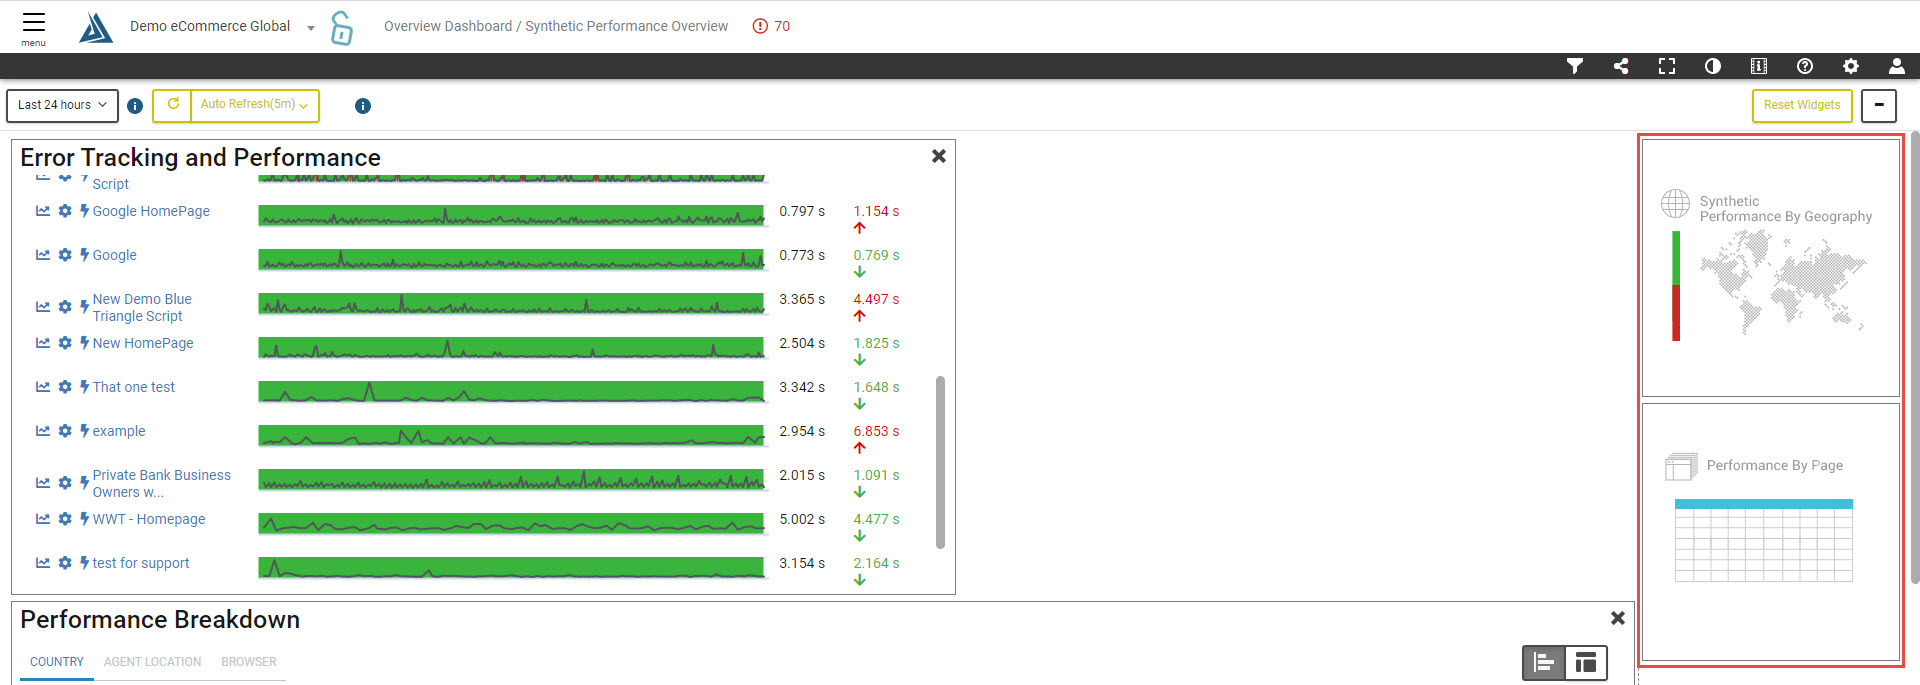Expand the Demo eCommerce Global account dropdown
This screenshot has width=1920, height=685.
coord(311,28)
